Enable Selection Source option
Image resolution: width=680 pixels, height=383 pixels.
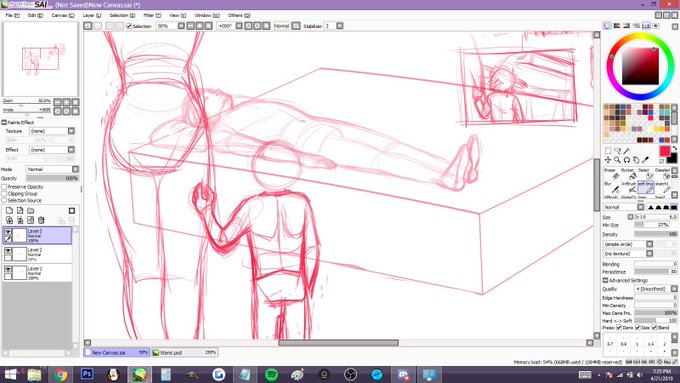[4, 201]
